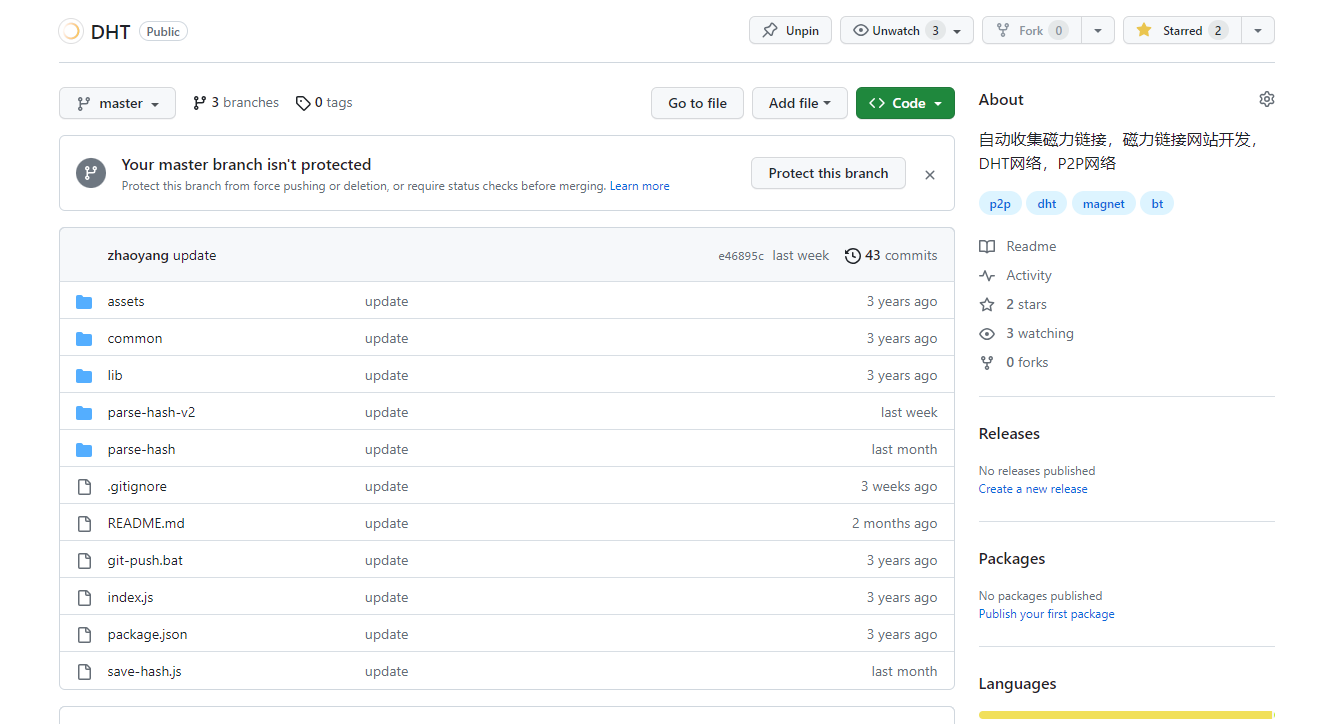Viewport: 1342px width, 724px height.
Task: Click the DHT repository avatar icon
Action: (71, 31)
